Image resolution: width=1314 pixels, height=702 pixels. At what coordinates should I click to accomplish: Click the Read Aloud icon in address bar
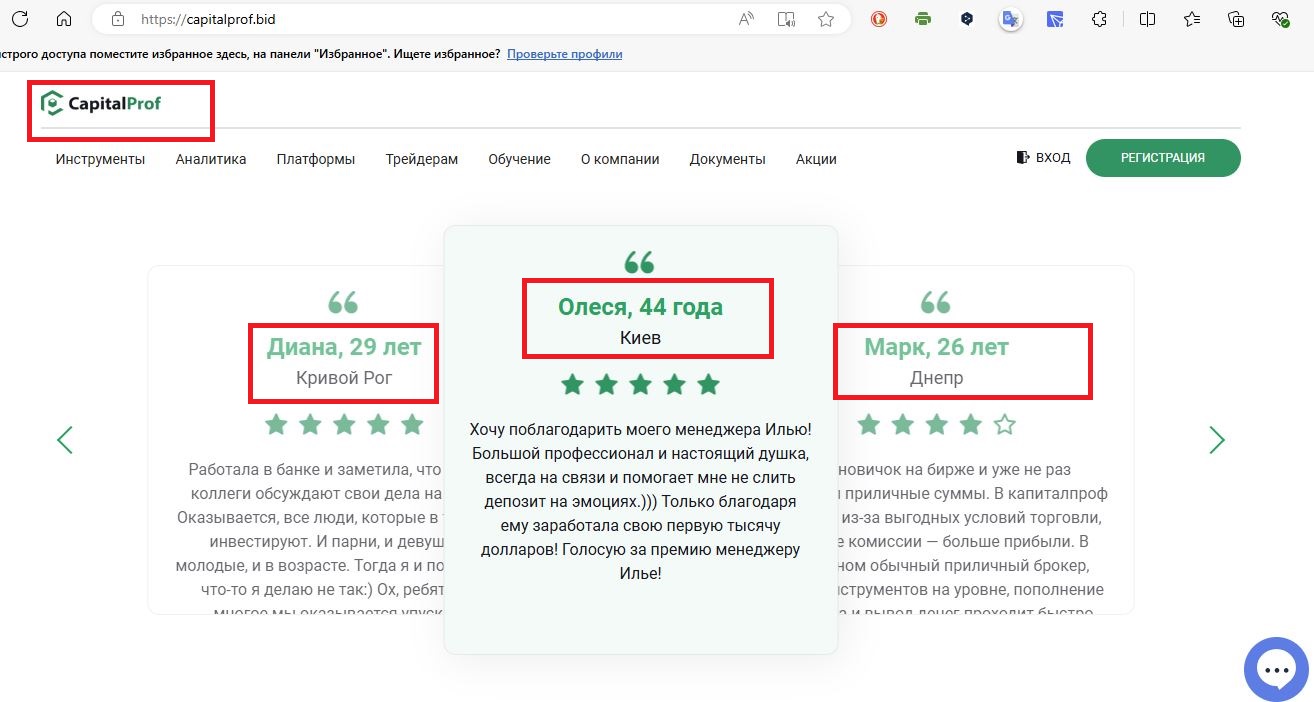click(746, 19)
